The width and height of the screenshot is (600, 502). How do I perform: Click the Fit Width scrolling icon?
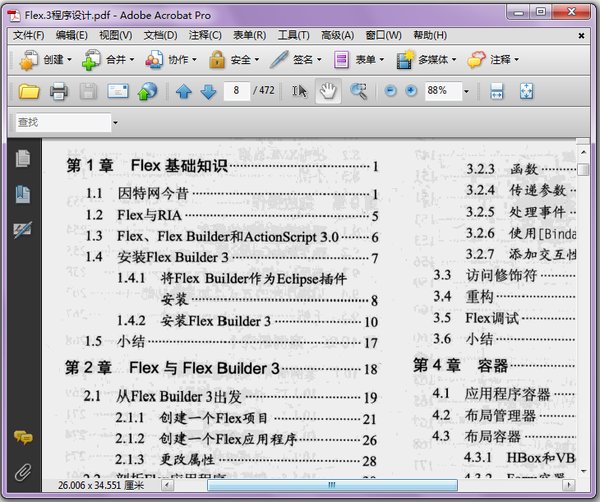click(x=497, y=91)
